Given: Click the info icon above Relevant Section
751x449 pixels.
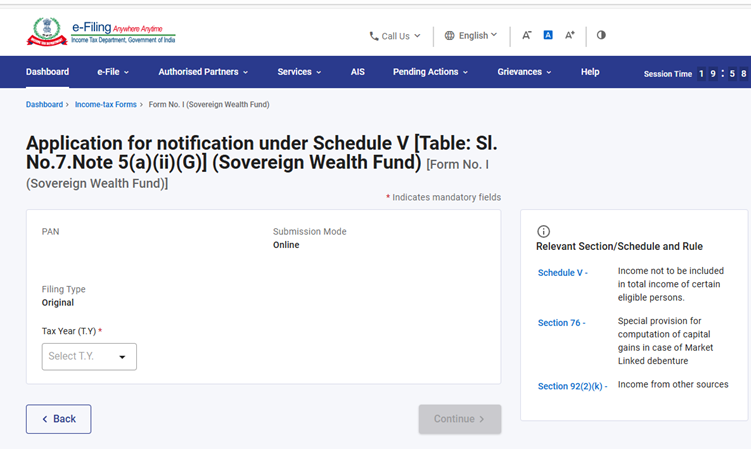Looking at the screenshot, I should click(x=544, y=231).
